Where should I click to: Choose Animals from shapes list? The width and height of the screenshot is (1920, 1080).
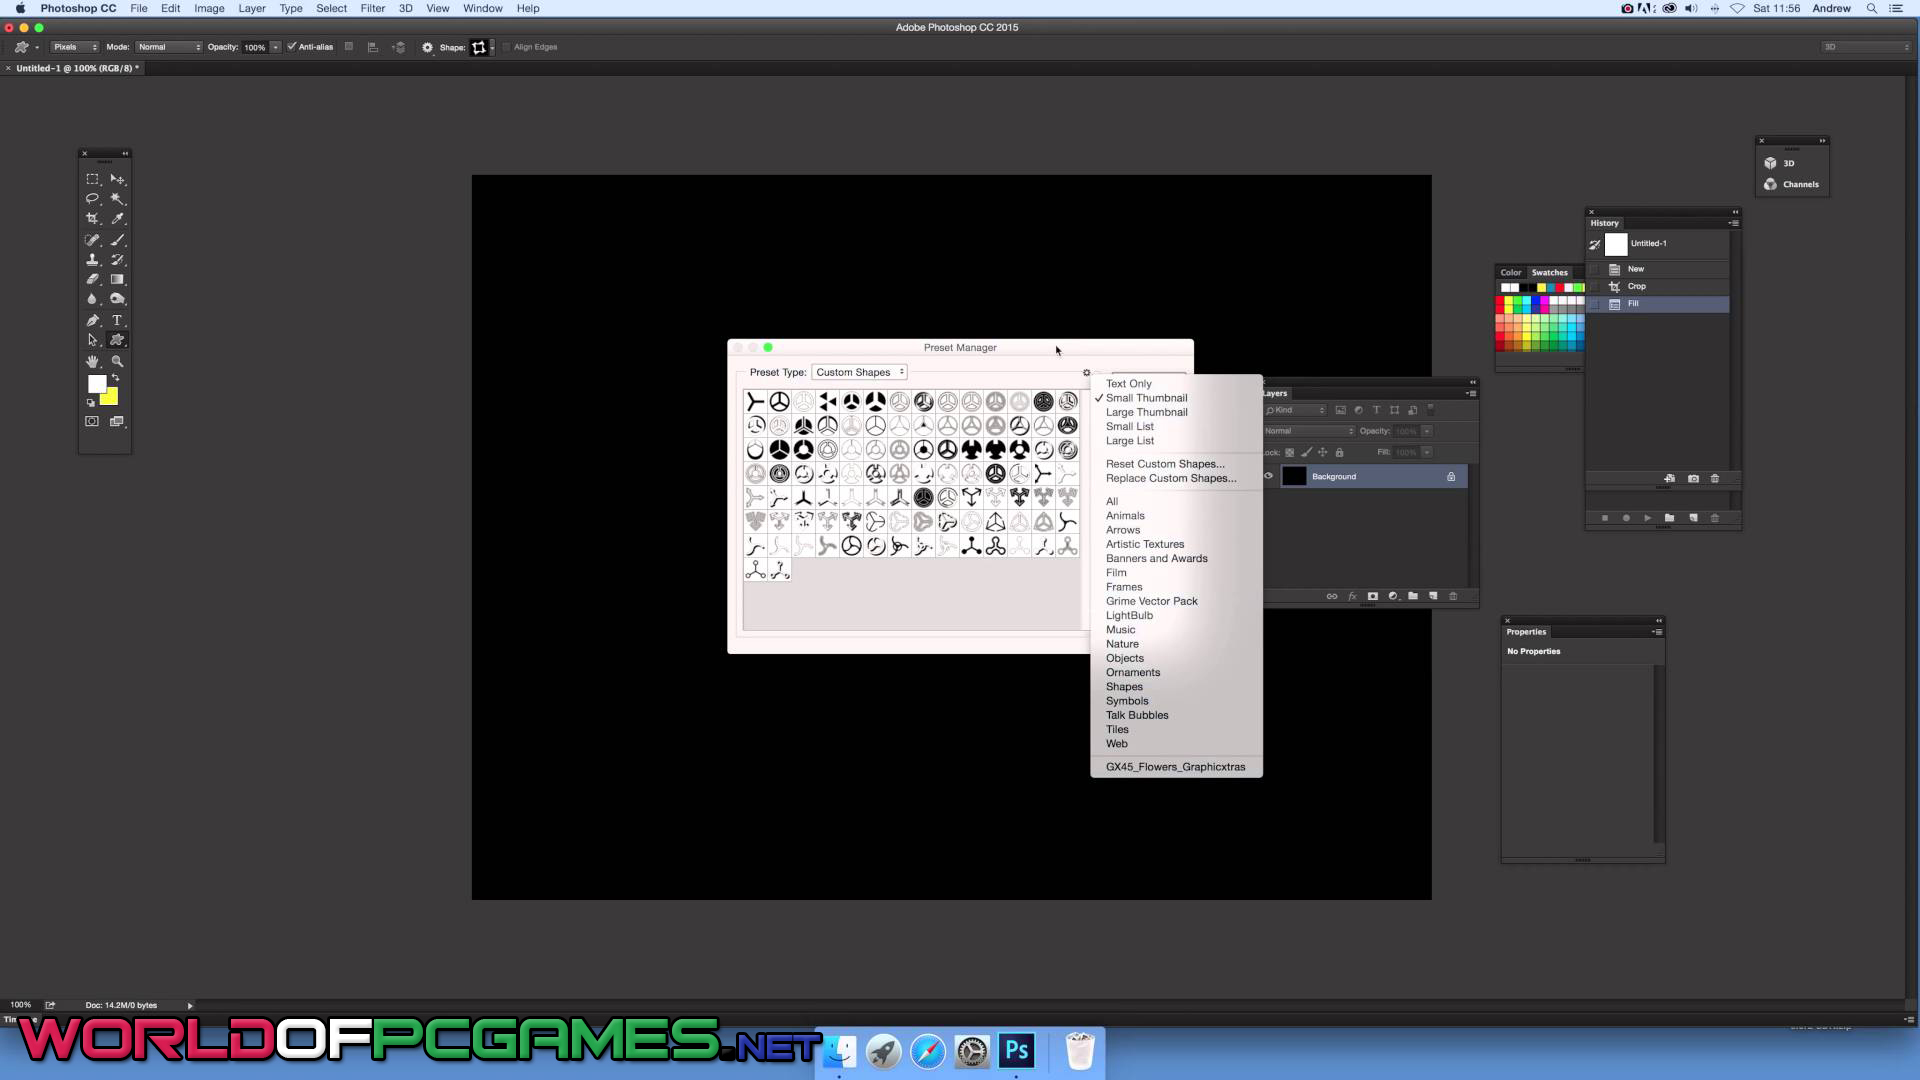click(1125, 516)
